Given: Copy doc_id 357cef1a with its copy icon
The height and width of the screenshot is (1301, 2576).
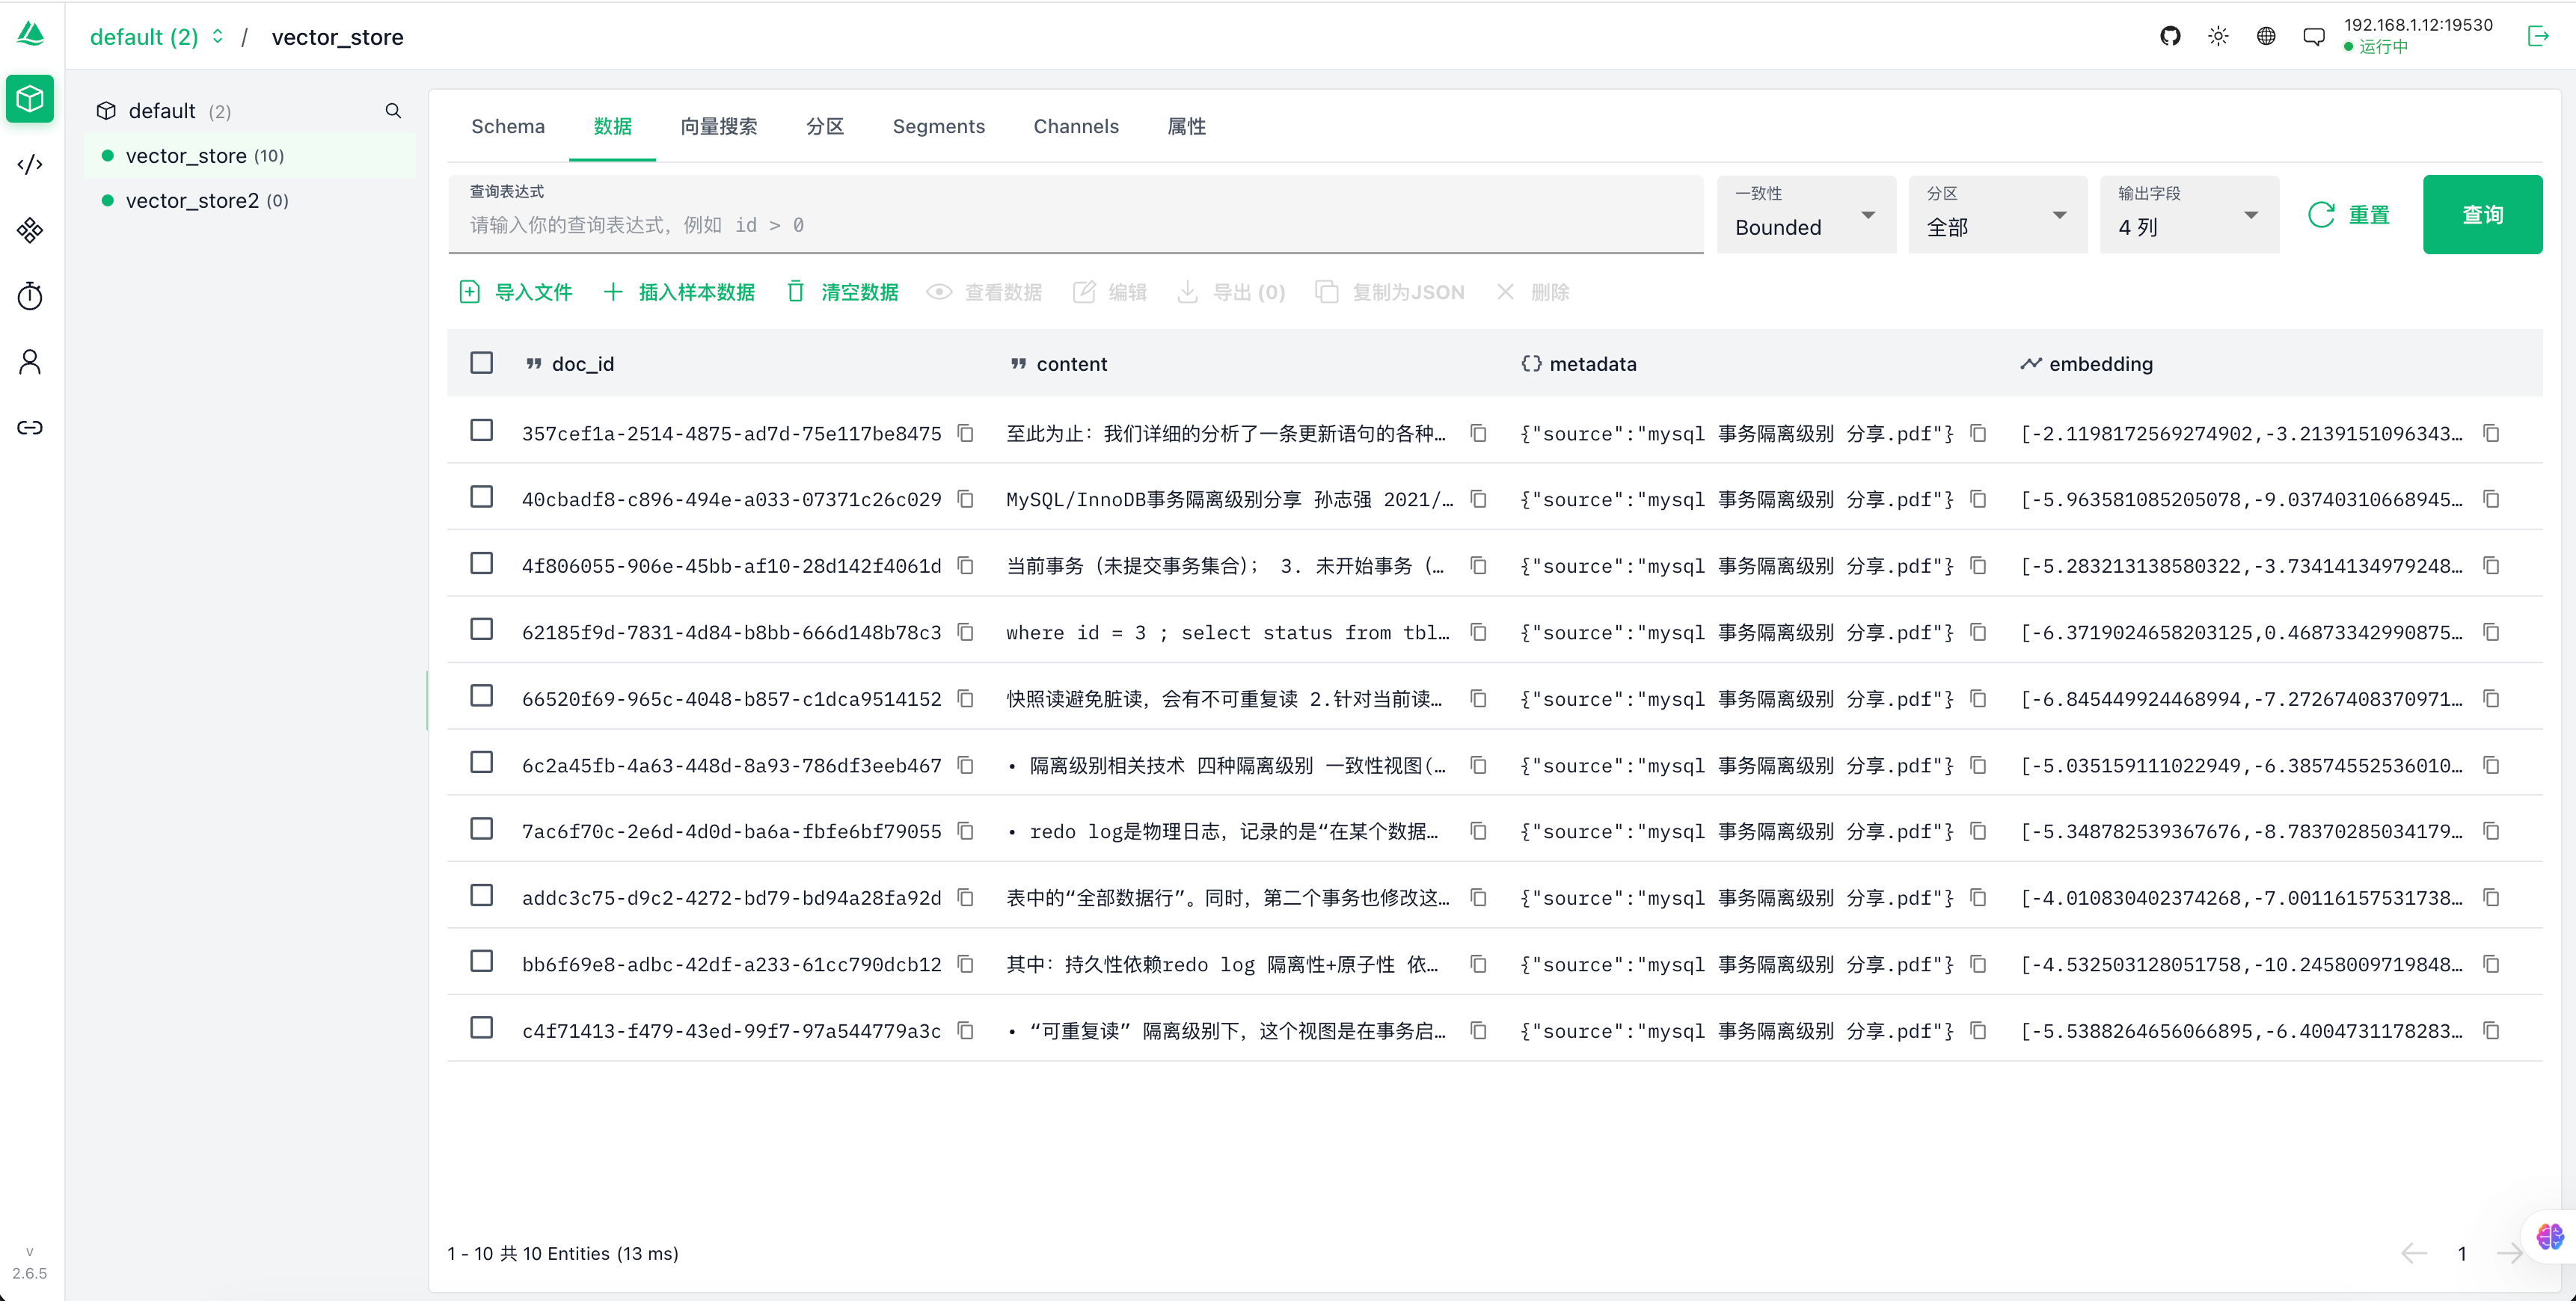Looking at the screenshot, I should (x=965, y=433).
